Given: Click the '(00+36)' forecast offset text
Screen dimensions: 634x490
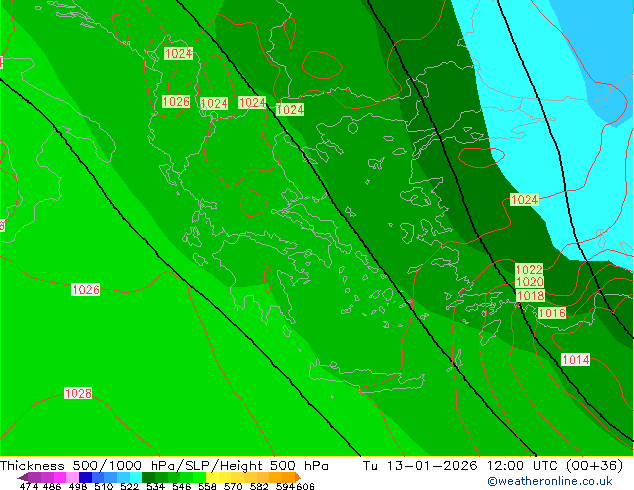Looking at the screenshot, I should tap(594, 466).
